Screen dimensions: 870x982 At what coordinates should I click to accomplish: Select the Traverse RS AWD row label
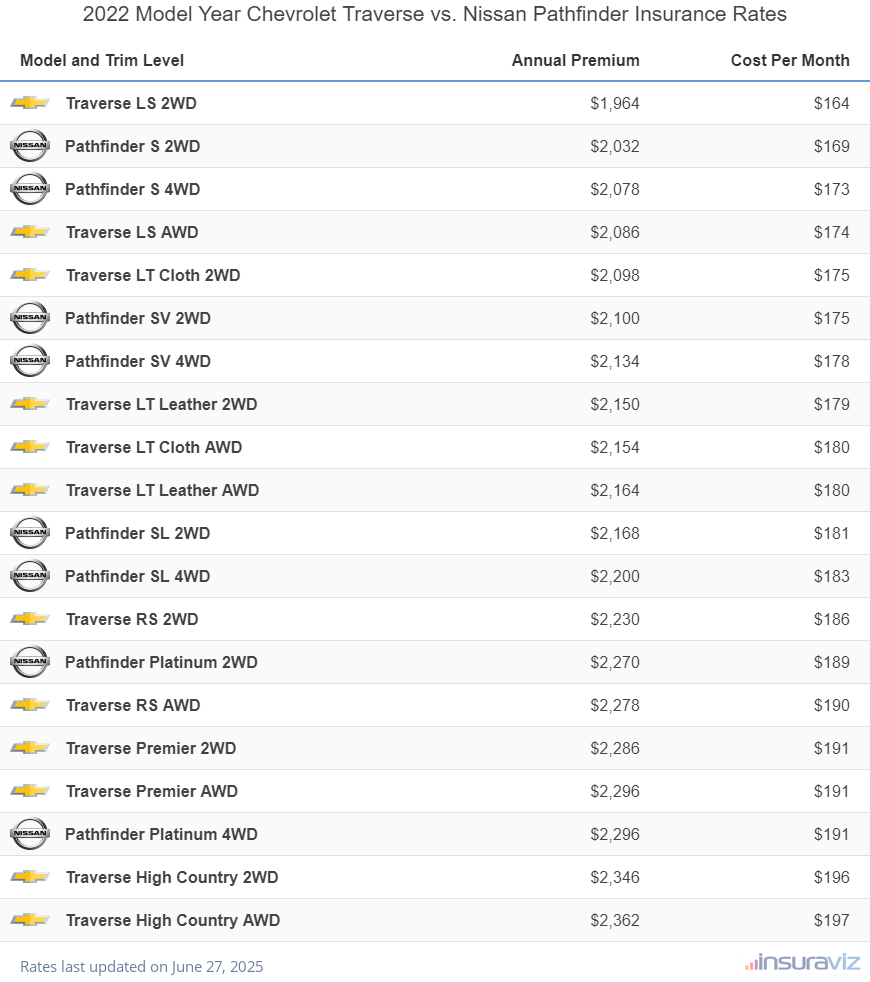133,705
